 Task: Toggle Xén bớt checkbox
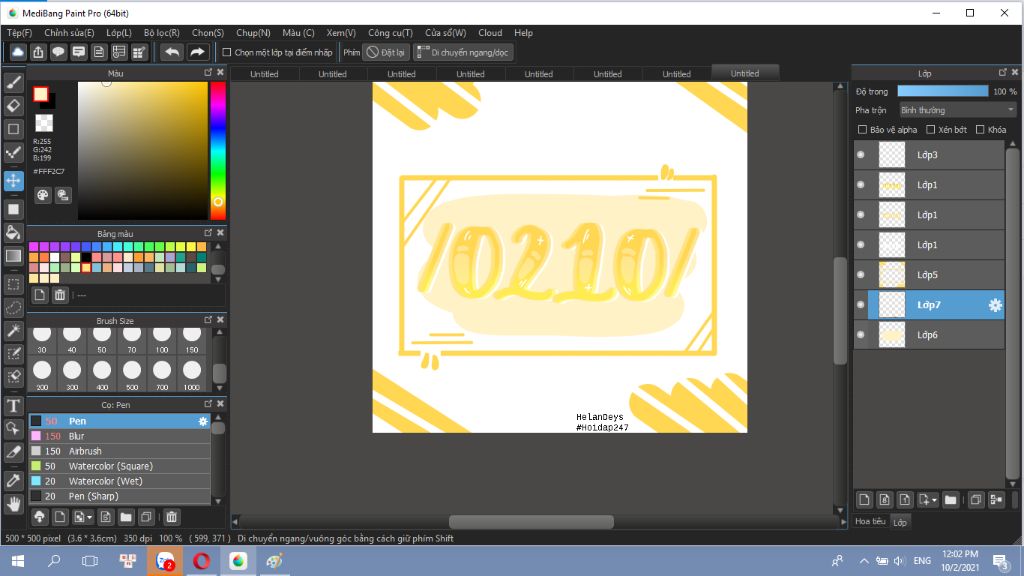pos(931,129)
